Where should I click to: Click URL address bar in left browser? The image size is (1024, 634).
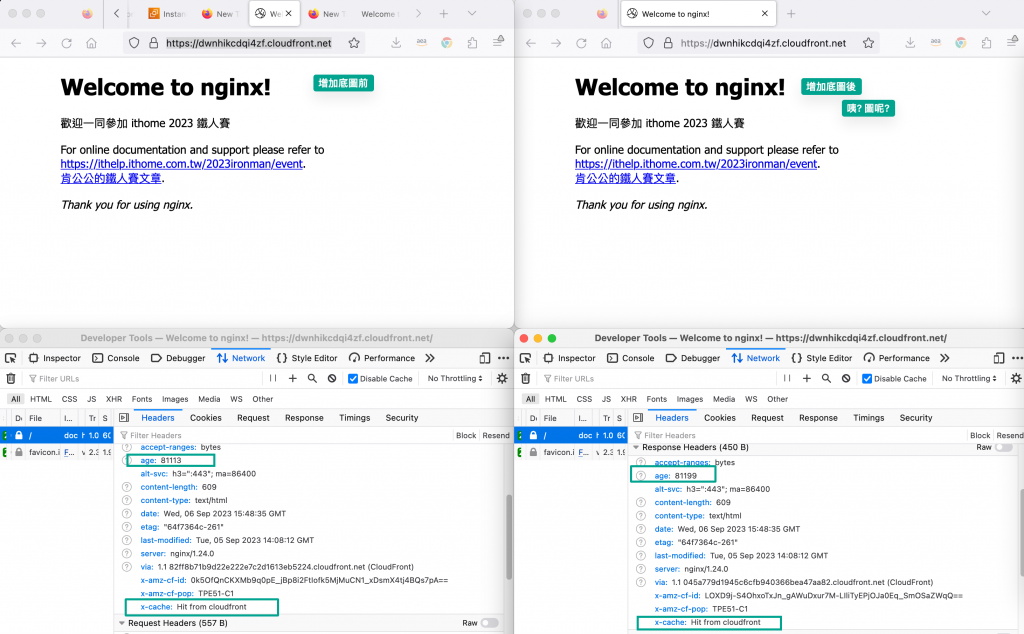[248, 43]
